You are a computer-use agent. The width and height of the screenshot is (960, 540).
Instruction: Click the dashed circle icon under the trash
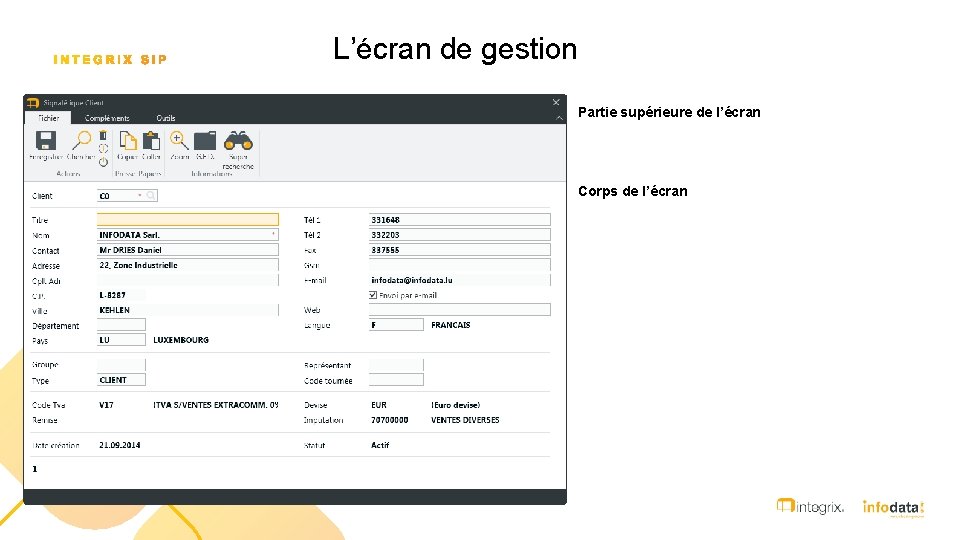[103, 149]
